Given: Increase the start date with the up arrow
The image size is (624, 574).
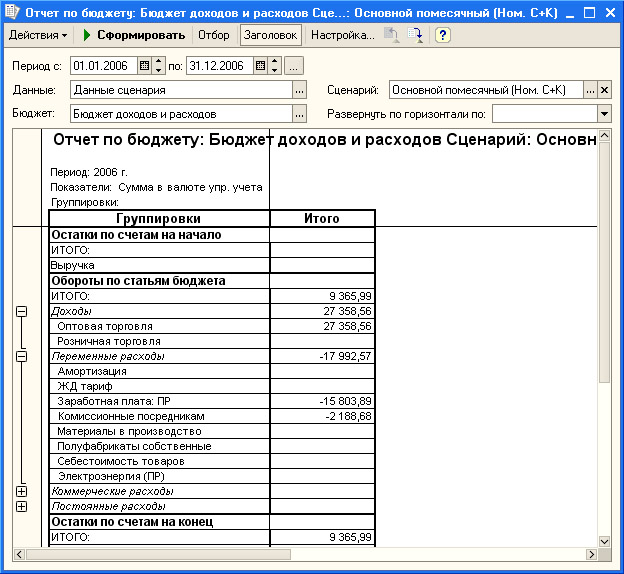Looking at the screenshot, I should pos(158,61).
